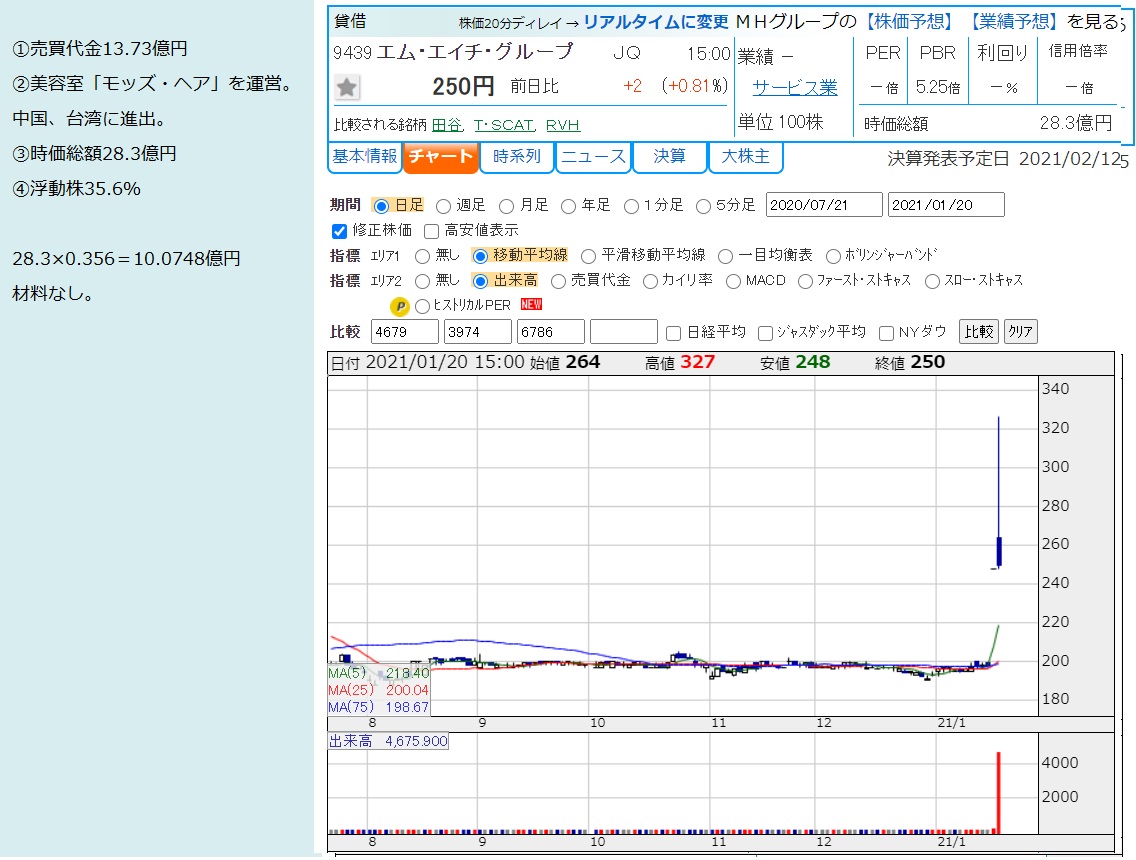Open the リアルタイムに変更 link

656,22
